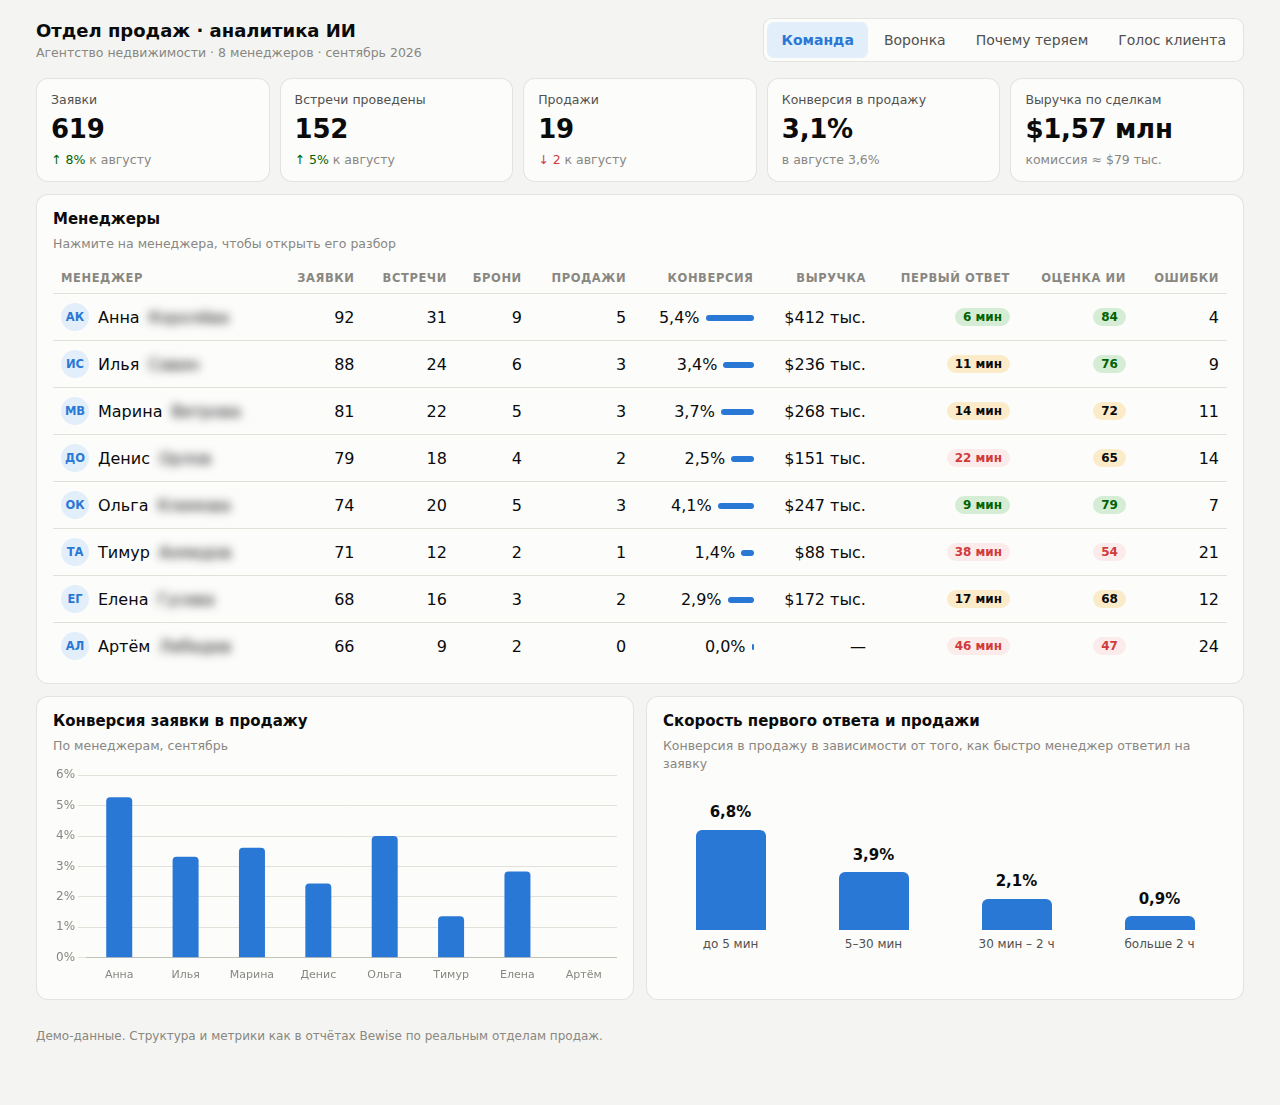Click the АЛ avatar for Артём

[x=75, y=646]
